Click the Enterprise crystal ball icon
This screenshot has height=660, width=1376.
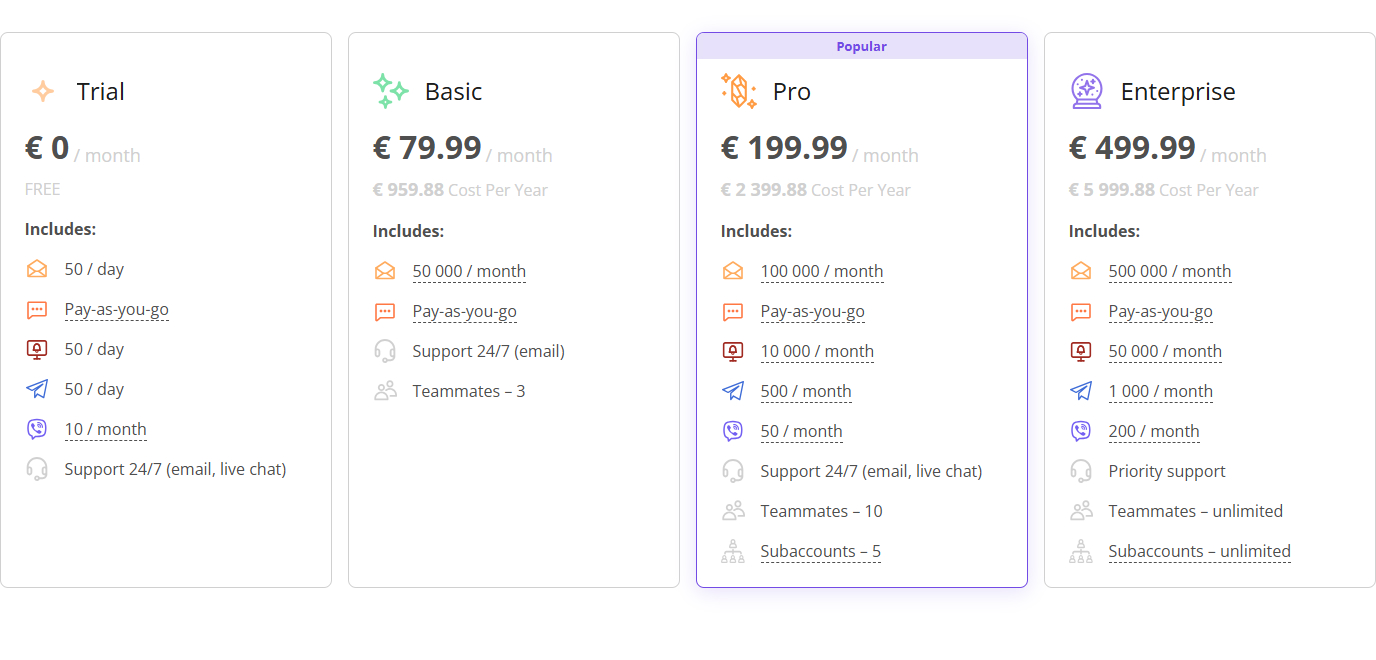pyautogui.click(x=1086, y=91)
